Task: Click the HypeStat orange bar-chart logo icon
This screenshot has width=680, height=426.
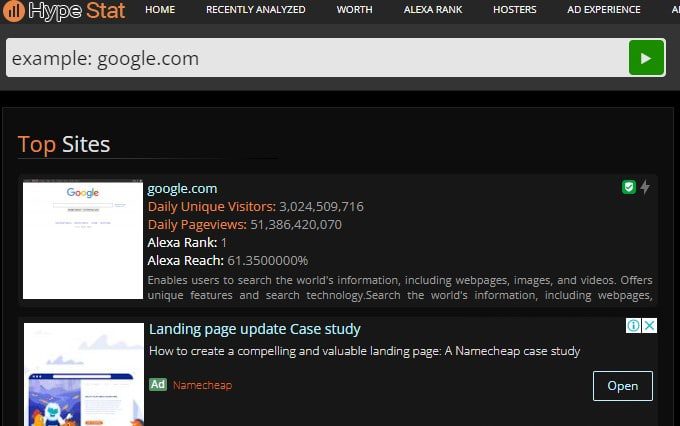Action: pyautogui.click(x=13, y=11)
